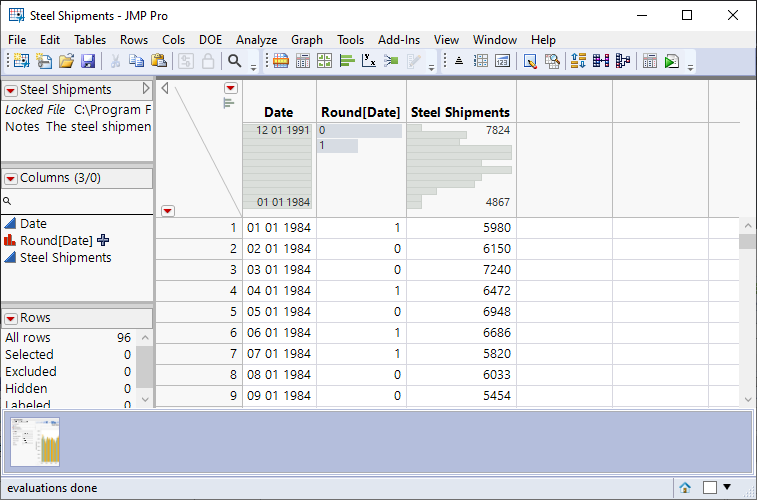Expand the first toolbar overflow arrow after Search
The image size is (757, 500).
pos(253,68)
